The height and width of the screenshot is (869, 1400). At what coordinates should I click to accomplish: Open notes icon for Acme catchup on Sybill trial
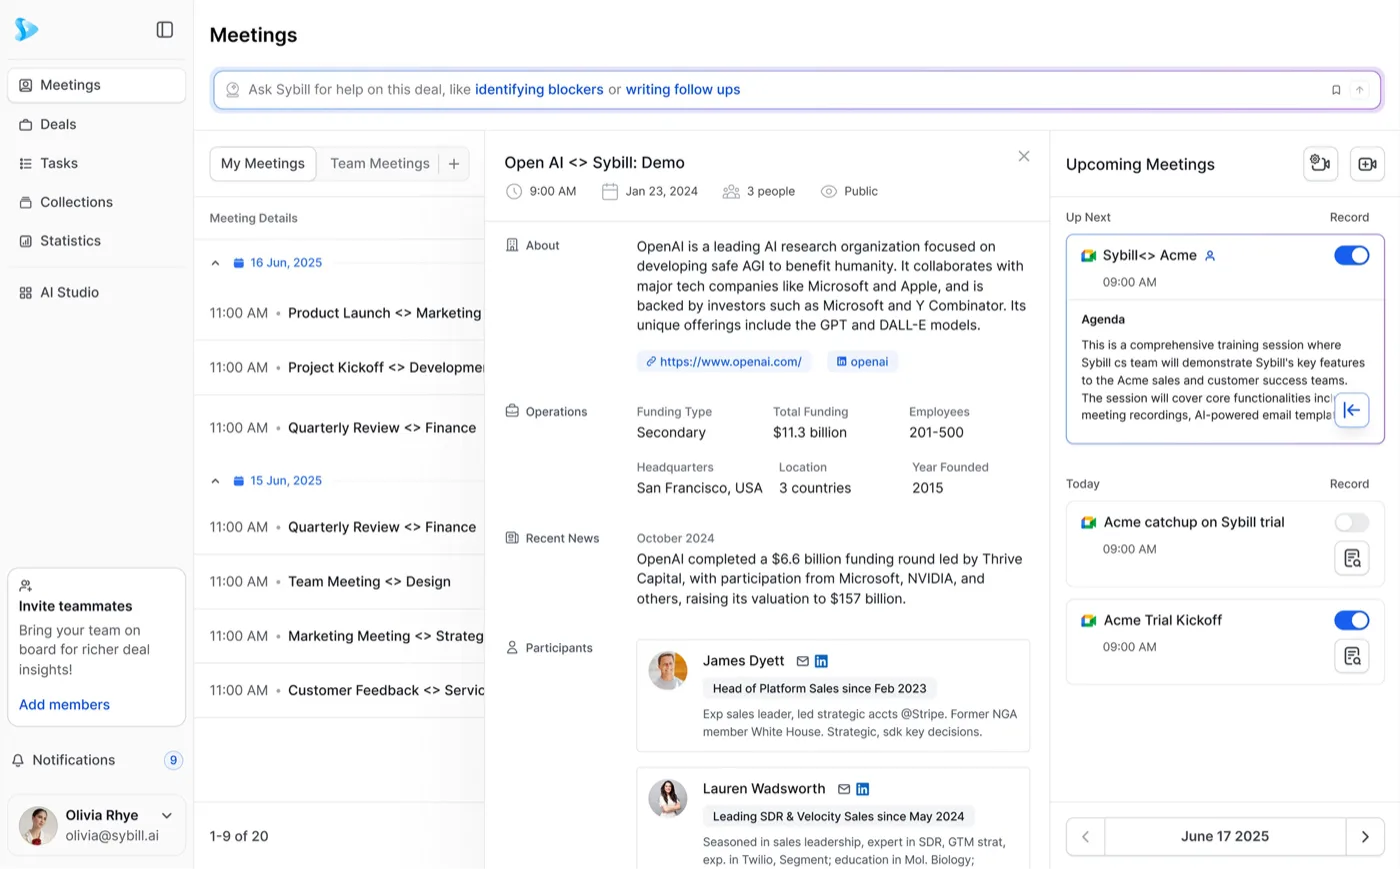coord(1352,558)
